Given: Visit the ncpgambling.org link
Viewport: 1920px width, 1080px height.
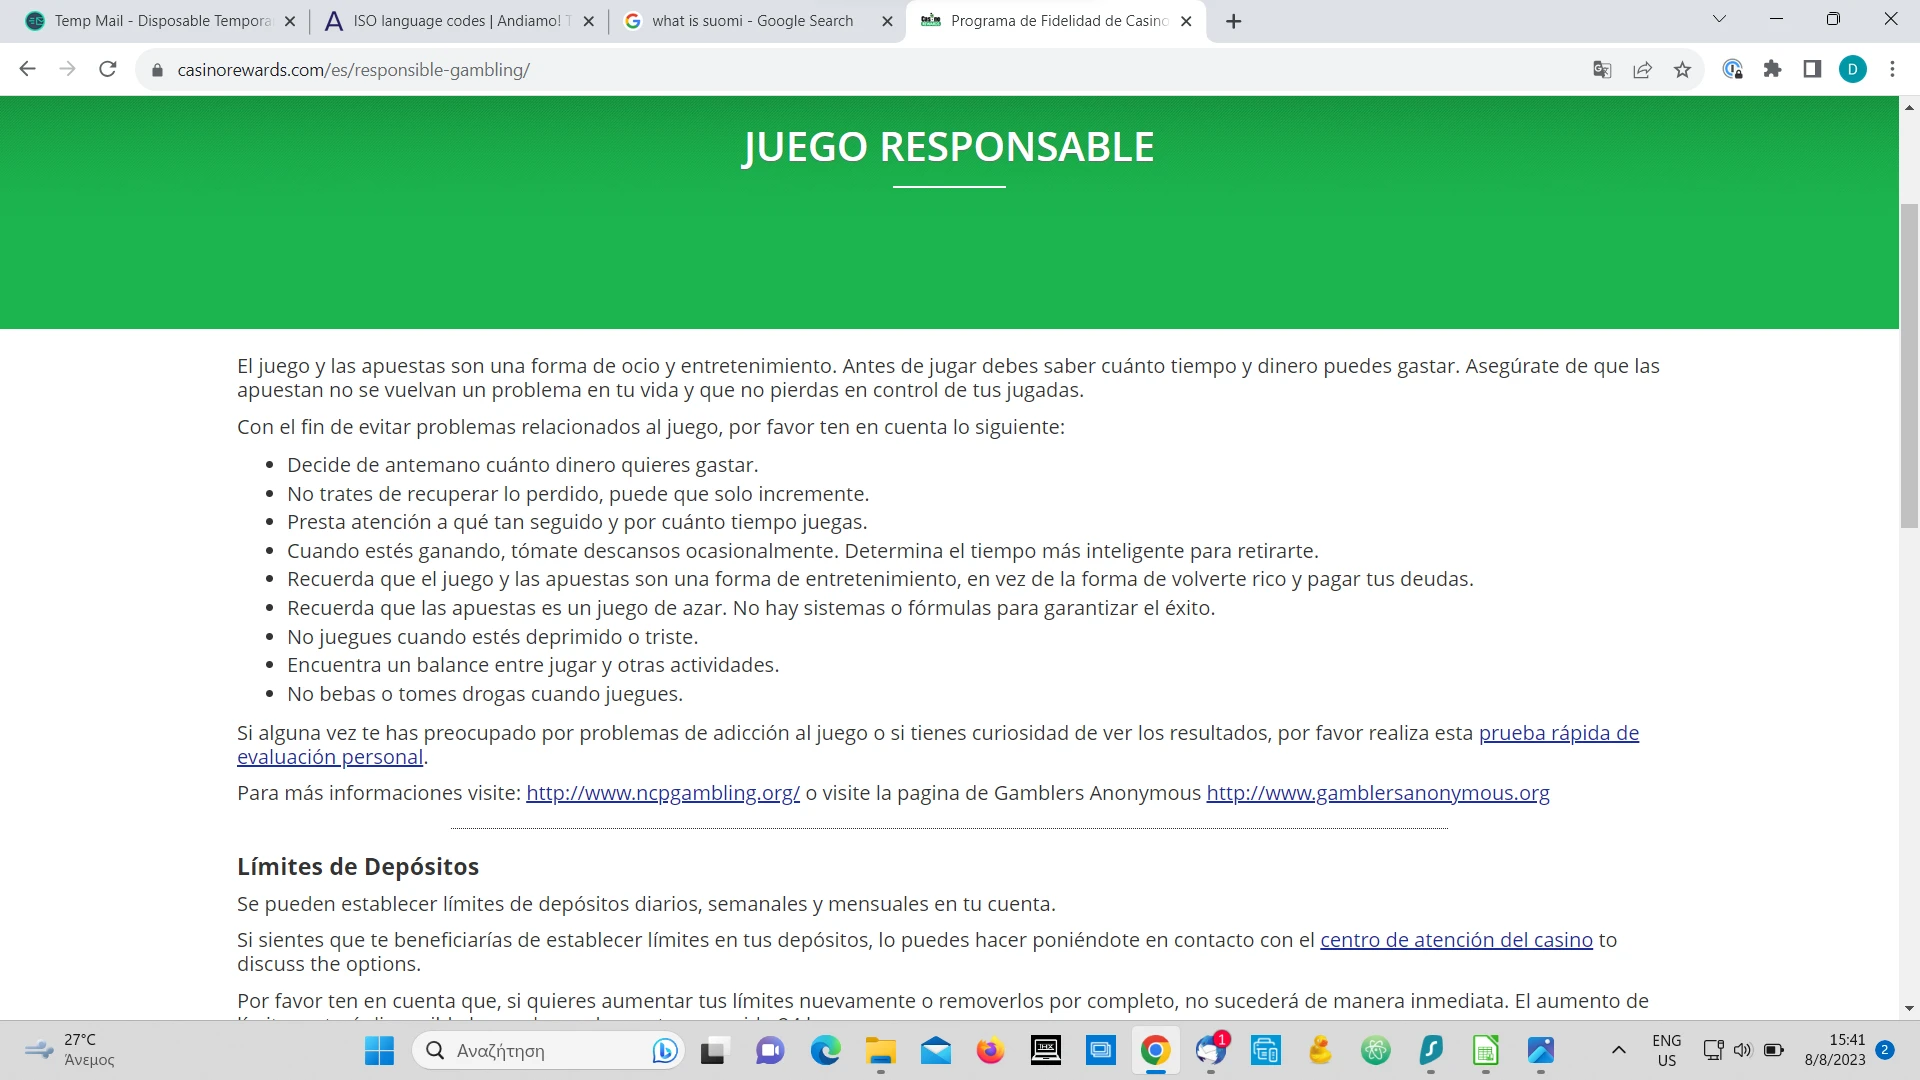Looking at the screenshot, I should (663, 793).
